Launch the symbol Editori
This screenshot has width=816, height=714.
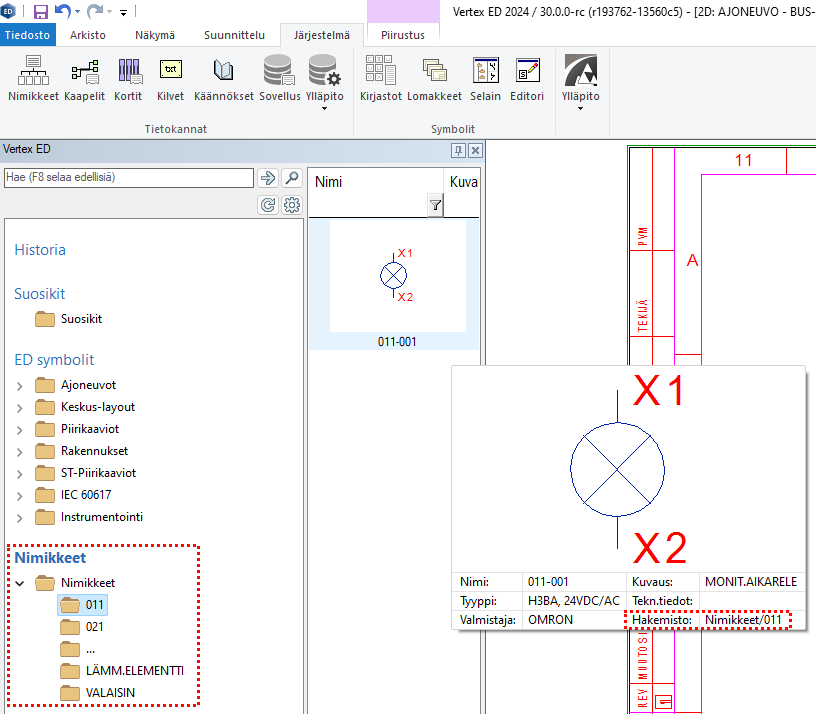(x=527, y=79)
